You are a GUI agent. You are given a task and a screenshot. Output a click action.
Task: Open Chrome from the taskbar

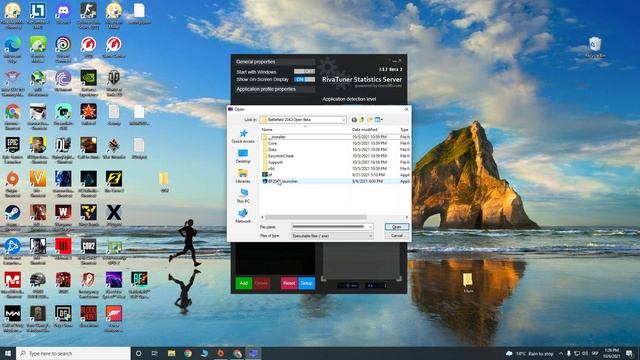(188, 353)
